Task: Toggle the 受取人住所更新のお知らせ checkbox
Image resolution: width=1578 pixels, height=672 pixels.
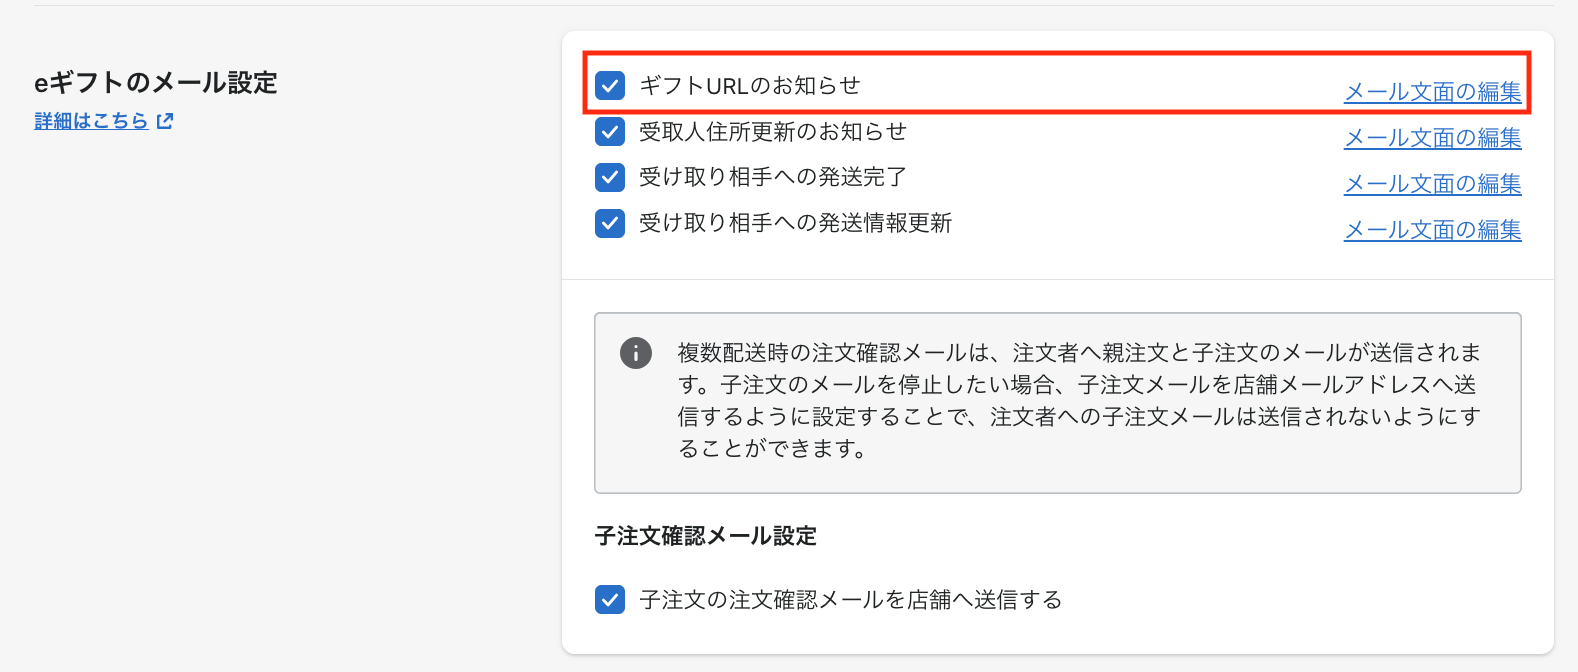Action: pyautogui.click(x=610, y=132)
